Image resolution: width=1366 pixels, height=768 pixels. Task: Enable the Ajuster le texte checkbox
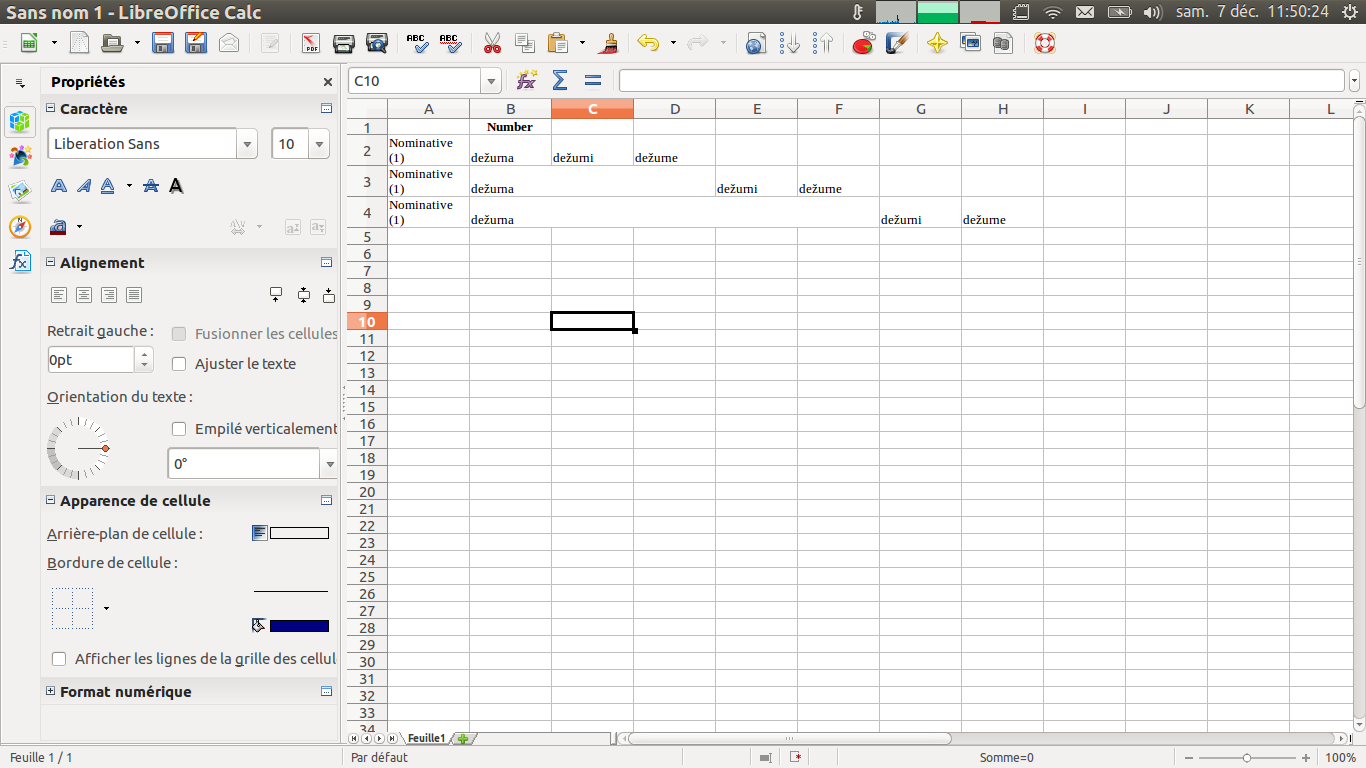click(x=180, y=364)
